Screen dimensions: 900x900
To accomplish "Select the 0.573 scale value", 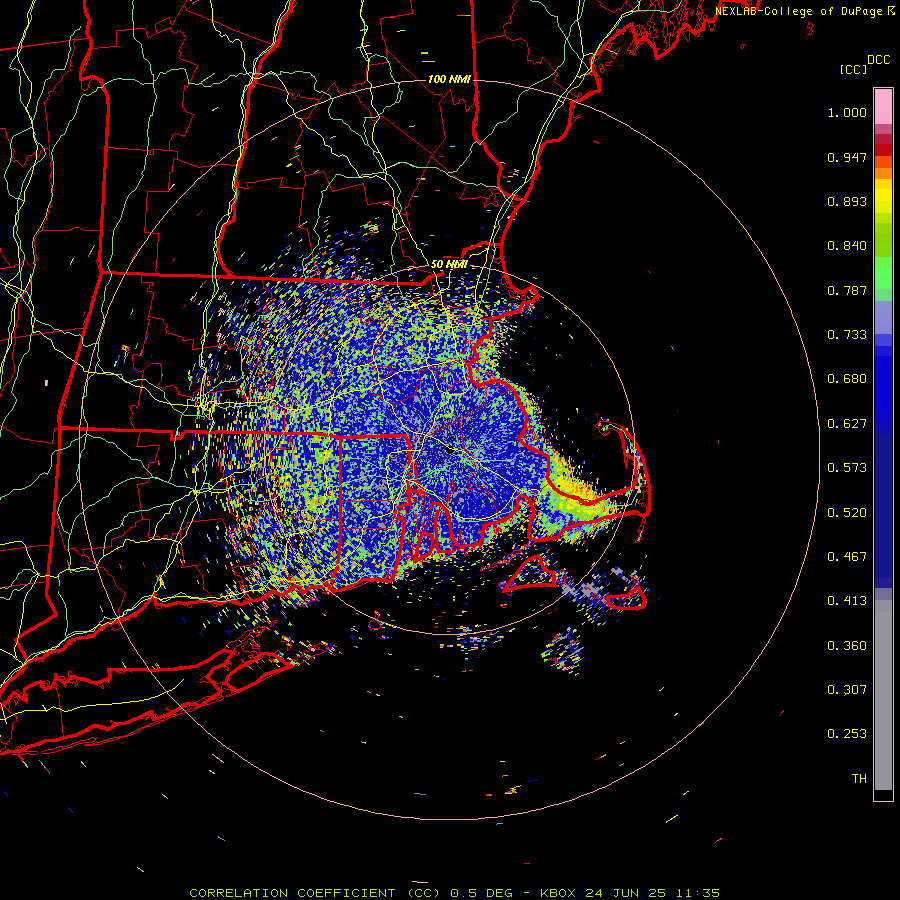I will pyautogui.click(x=847, y=468).
